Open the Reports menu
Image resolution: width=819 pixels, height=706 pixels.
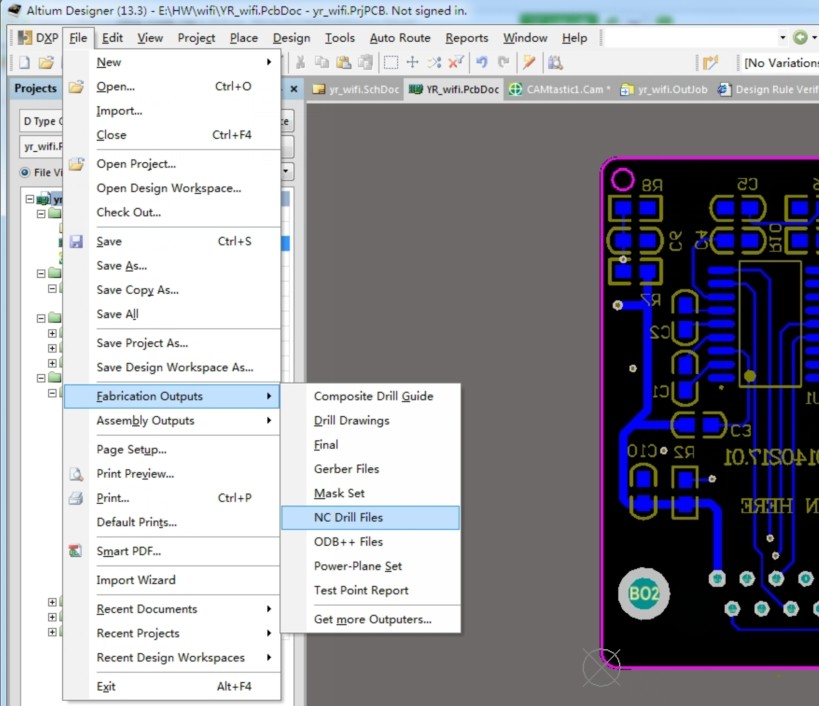466,38
